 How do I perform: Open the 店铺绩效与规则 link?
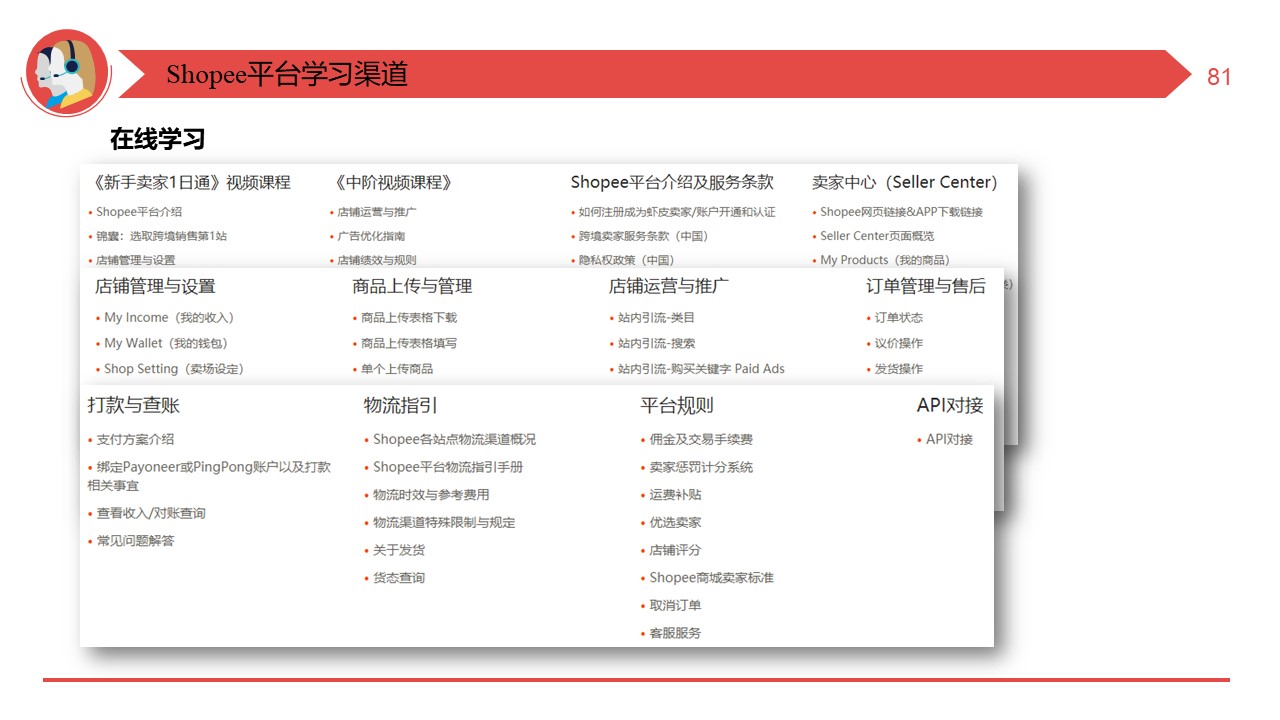[376, 260]
